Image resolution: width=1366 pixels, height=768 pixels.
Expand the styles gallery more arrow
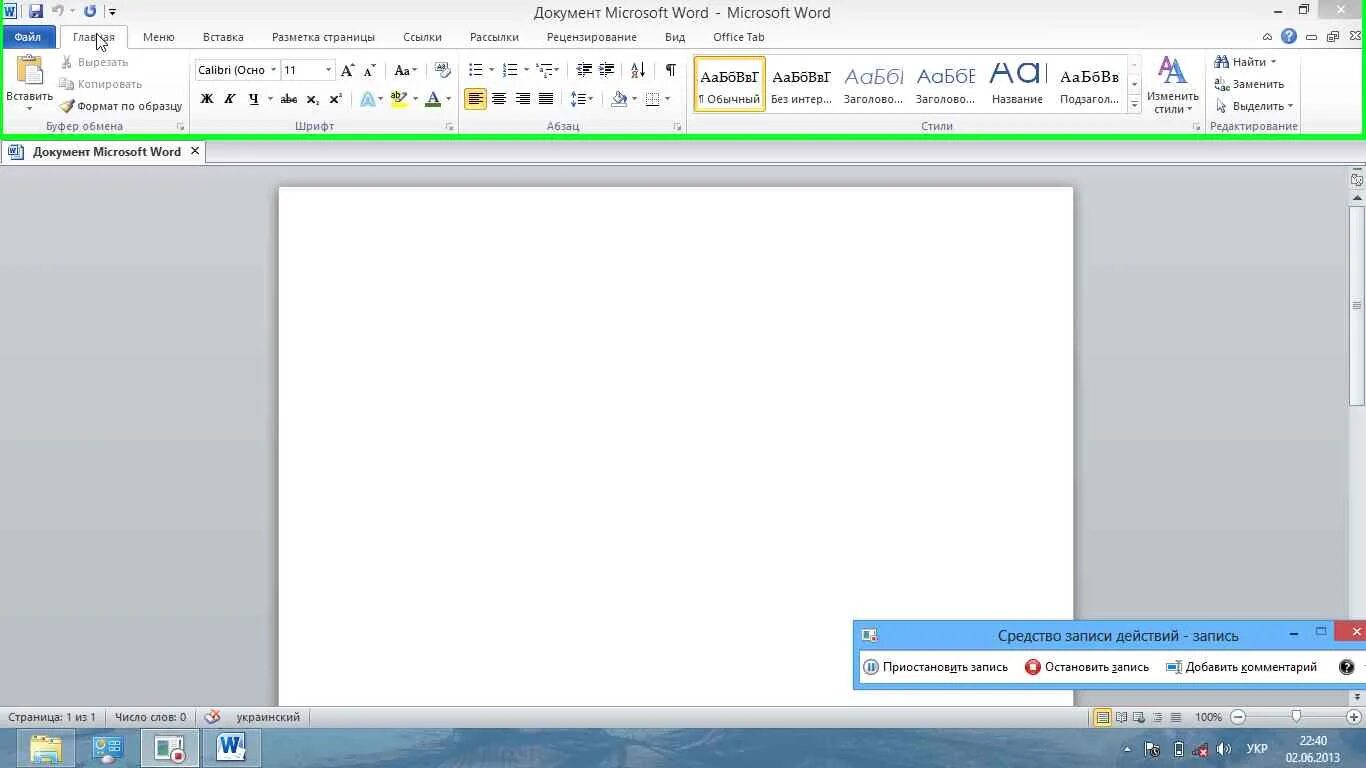(x=1135, y=104)
